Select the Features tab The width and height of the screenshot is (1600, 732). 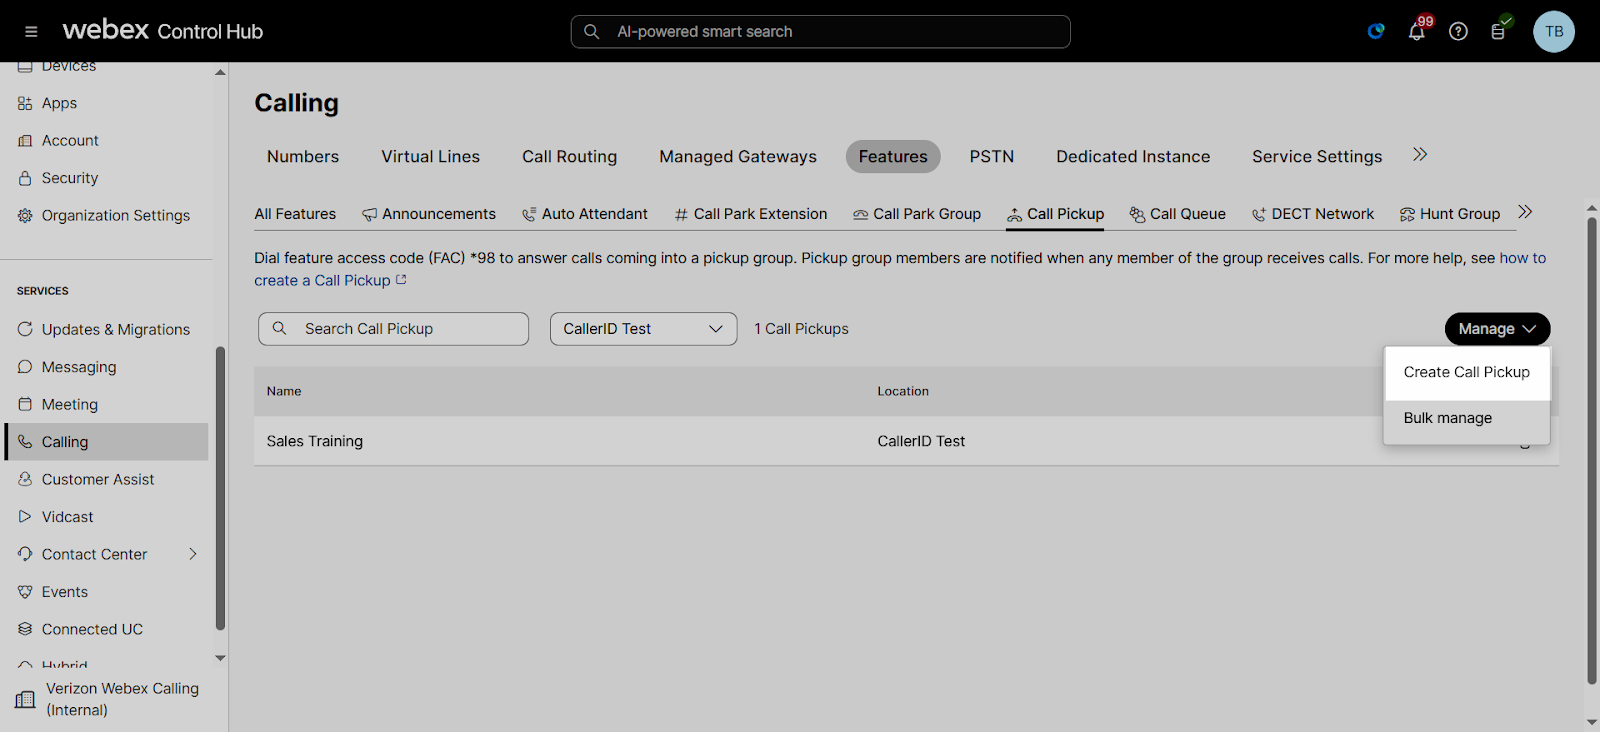[x=893, y=157]
